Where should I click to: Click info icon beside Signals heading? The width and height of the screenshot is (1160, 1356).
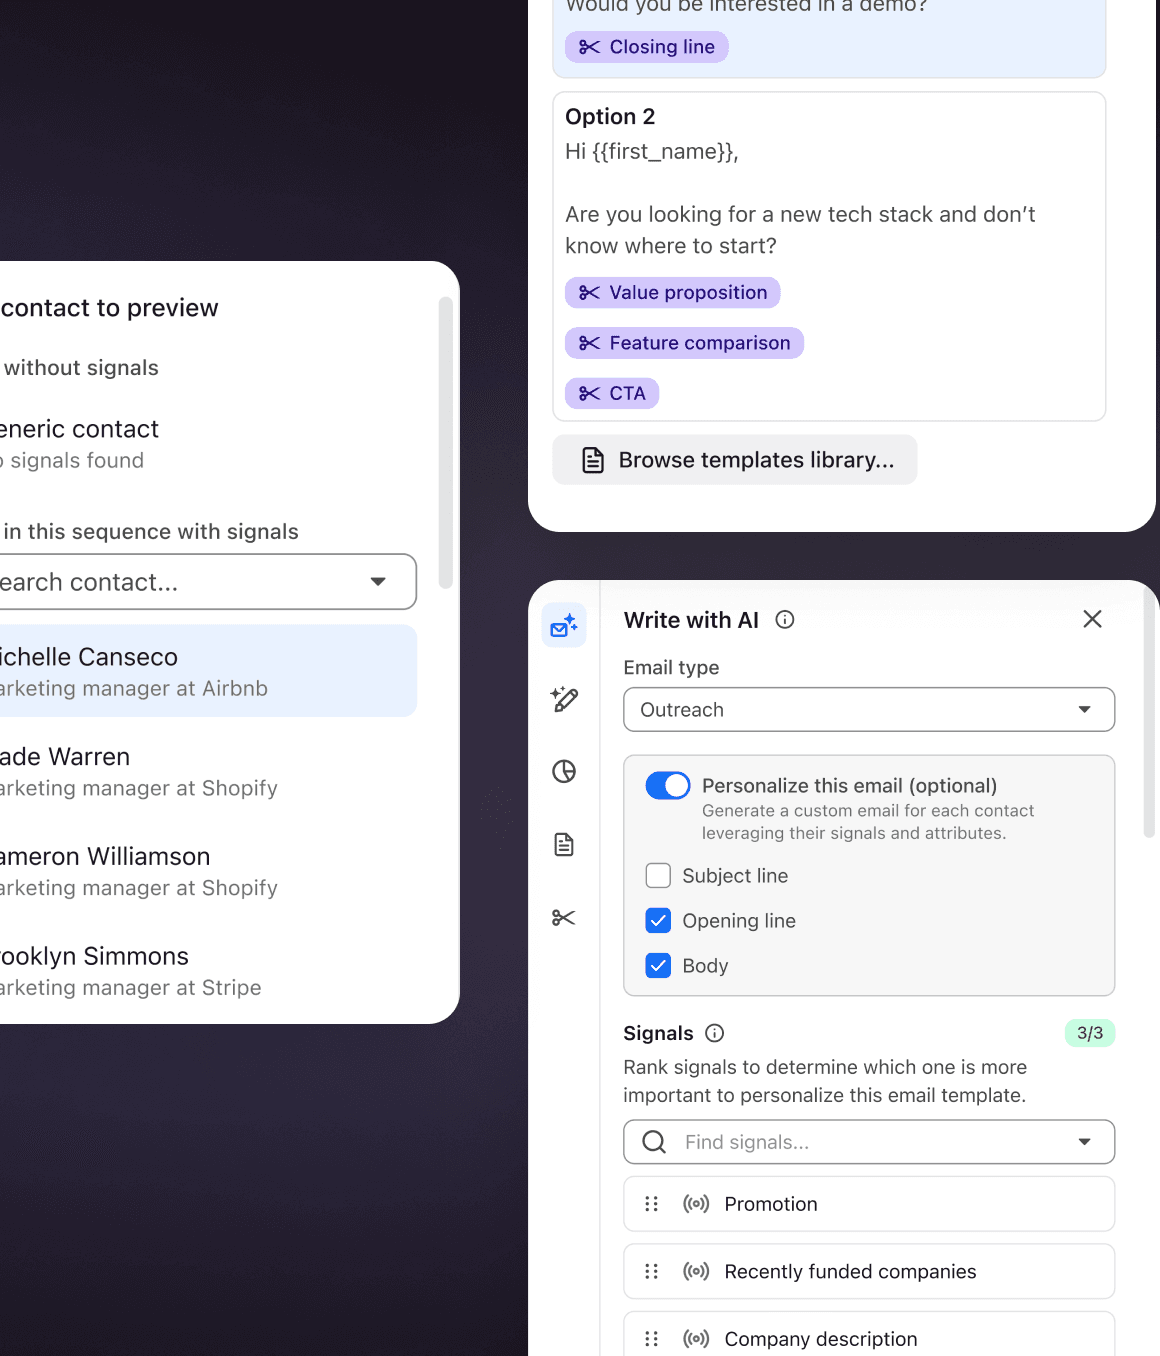point(714,1033)
